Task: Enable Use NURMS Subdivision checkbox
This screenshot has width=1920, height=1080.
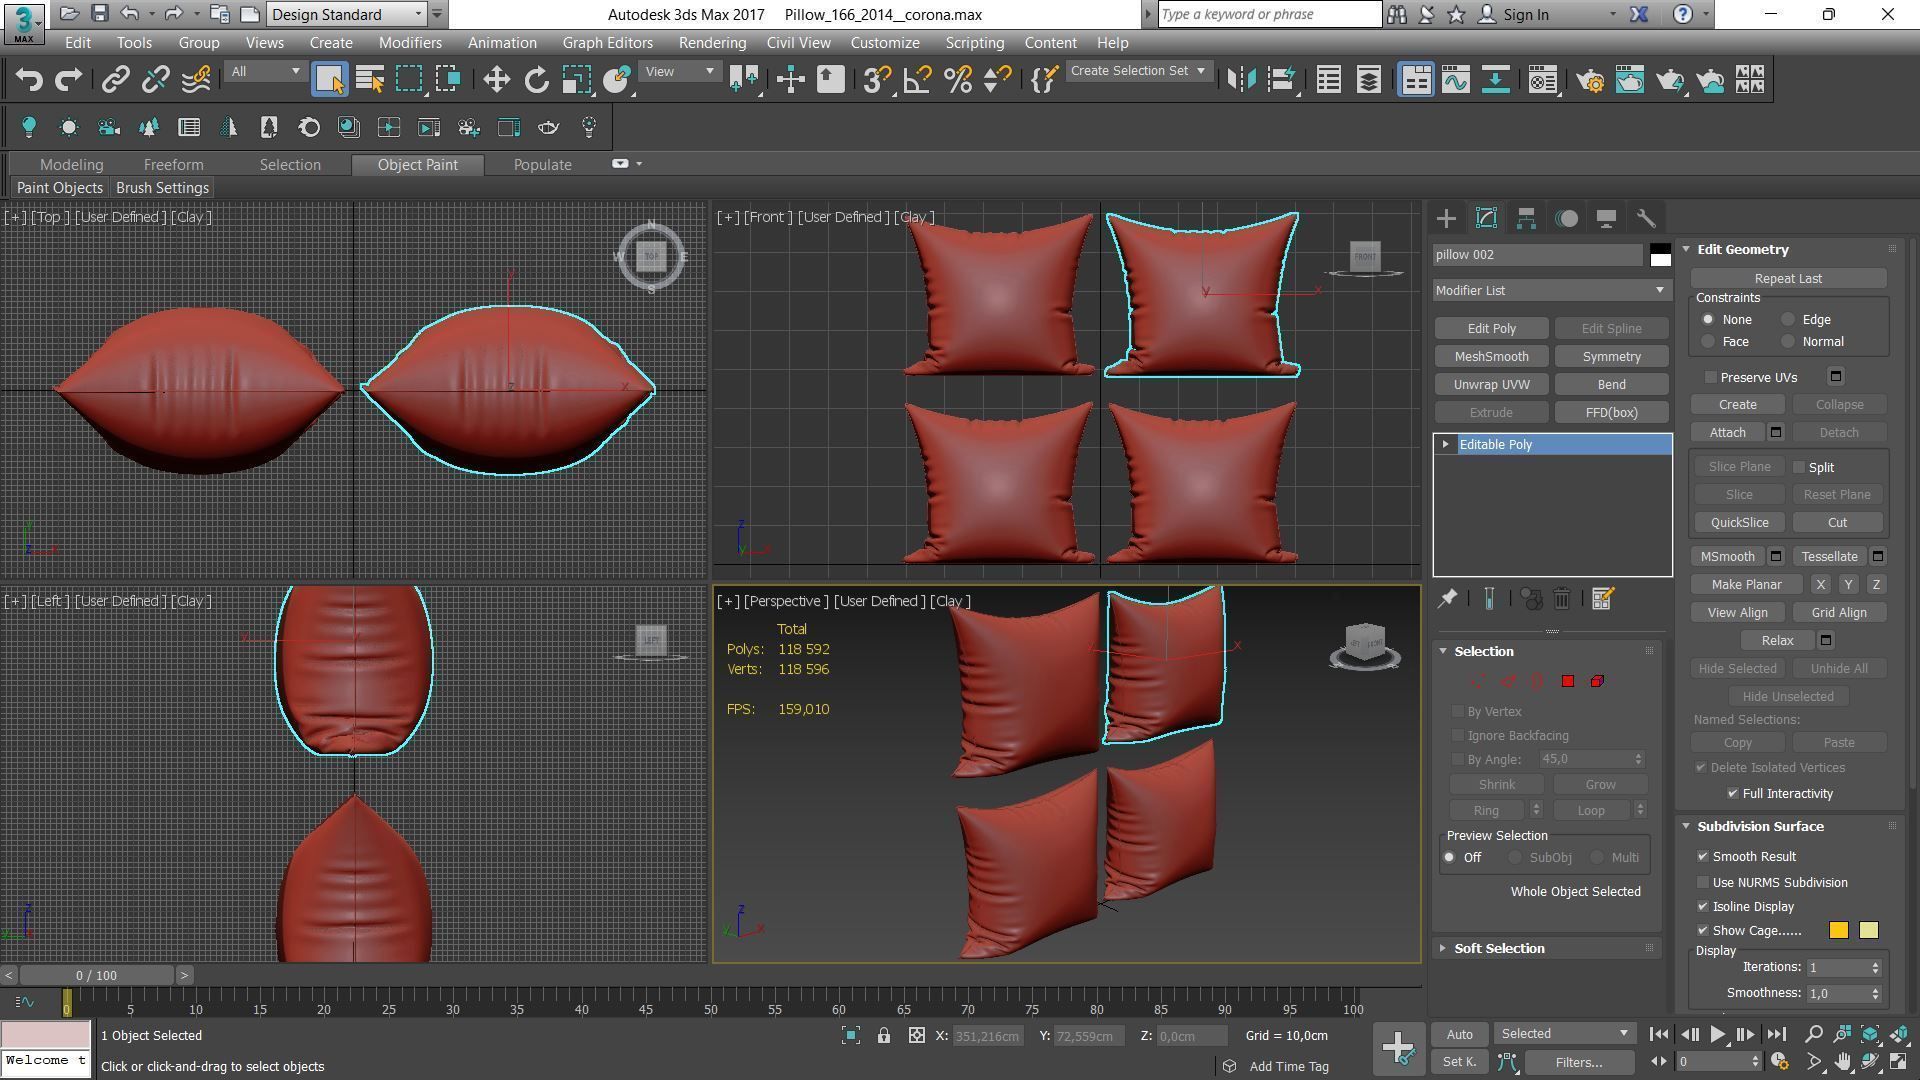Action: tap(1703, 883)
